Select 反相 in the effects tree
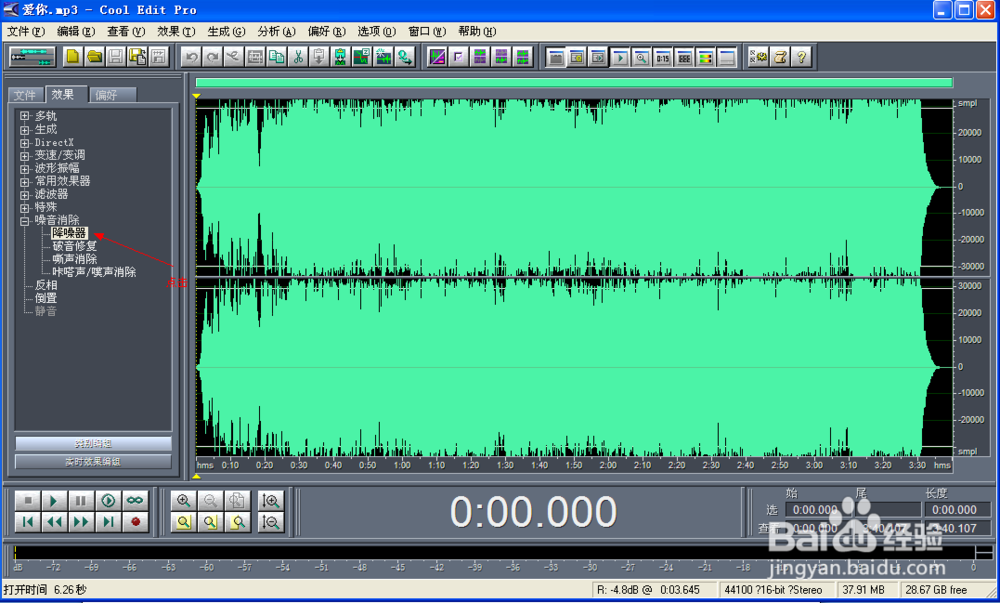 46,285
